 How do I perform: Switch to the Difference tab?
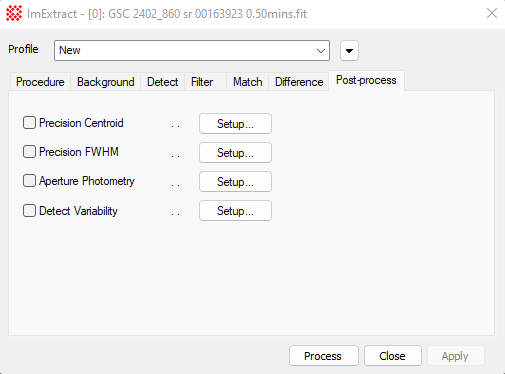coord(299,82)
